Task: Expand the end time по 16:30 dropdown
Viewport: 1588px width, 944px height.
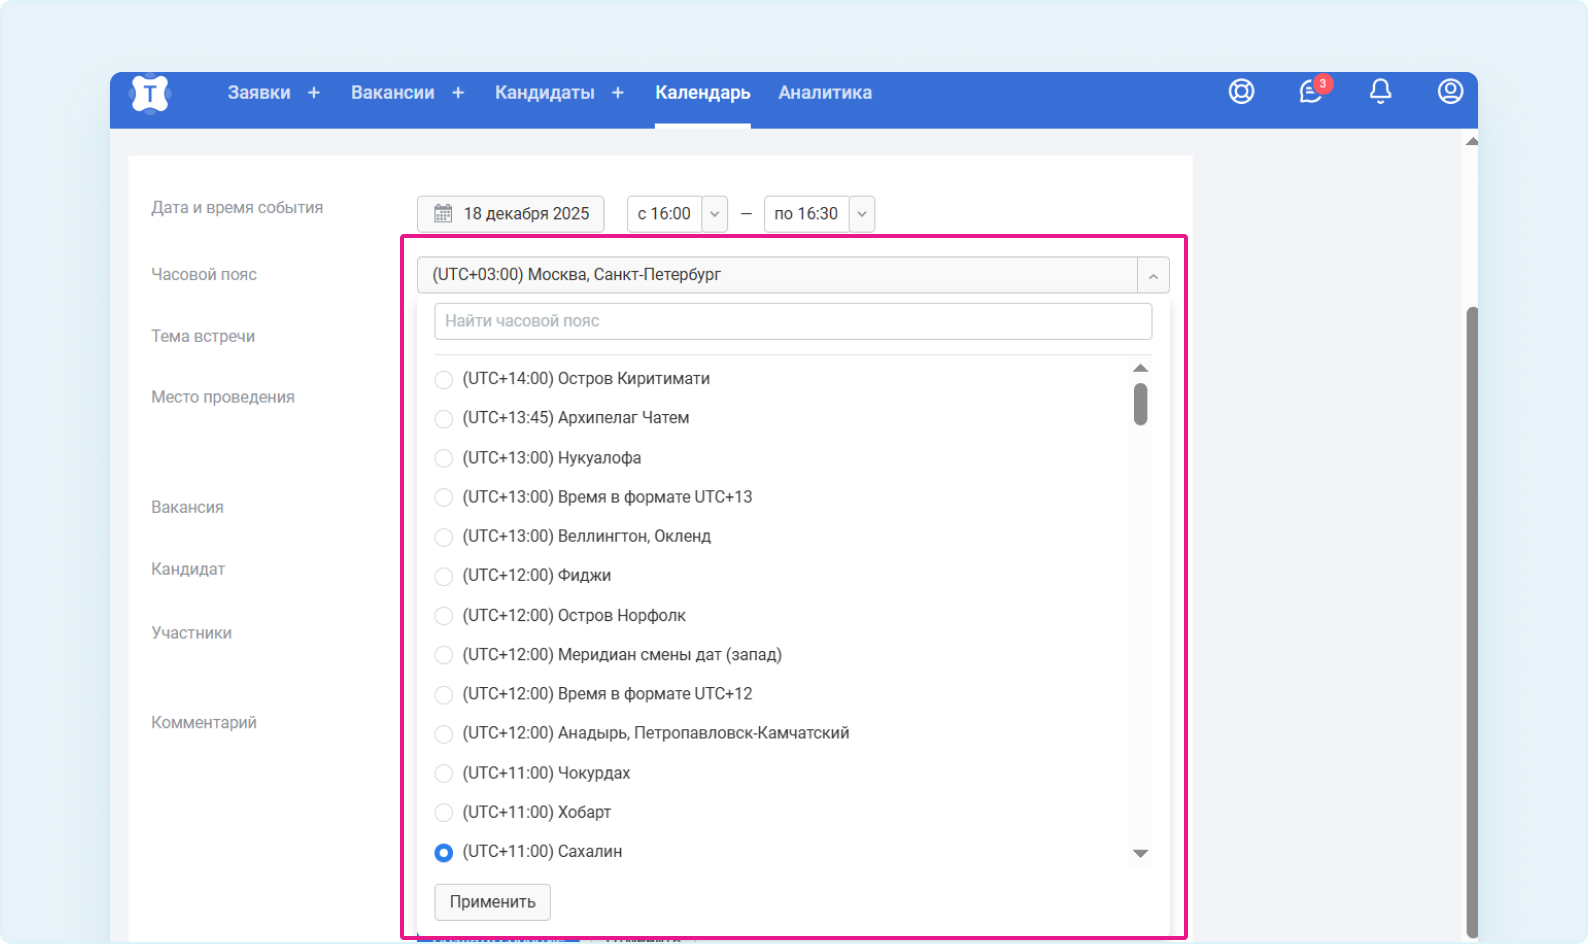Action: (x=861, y=214)
